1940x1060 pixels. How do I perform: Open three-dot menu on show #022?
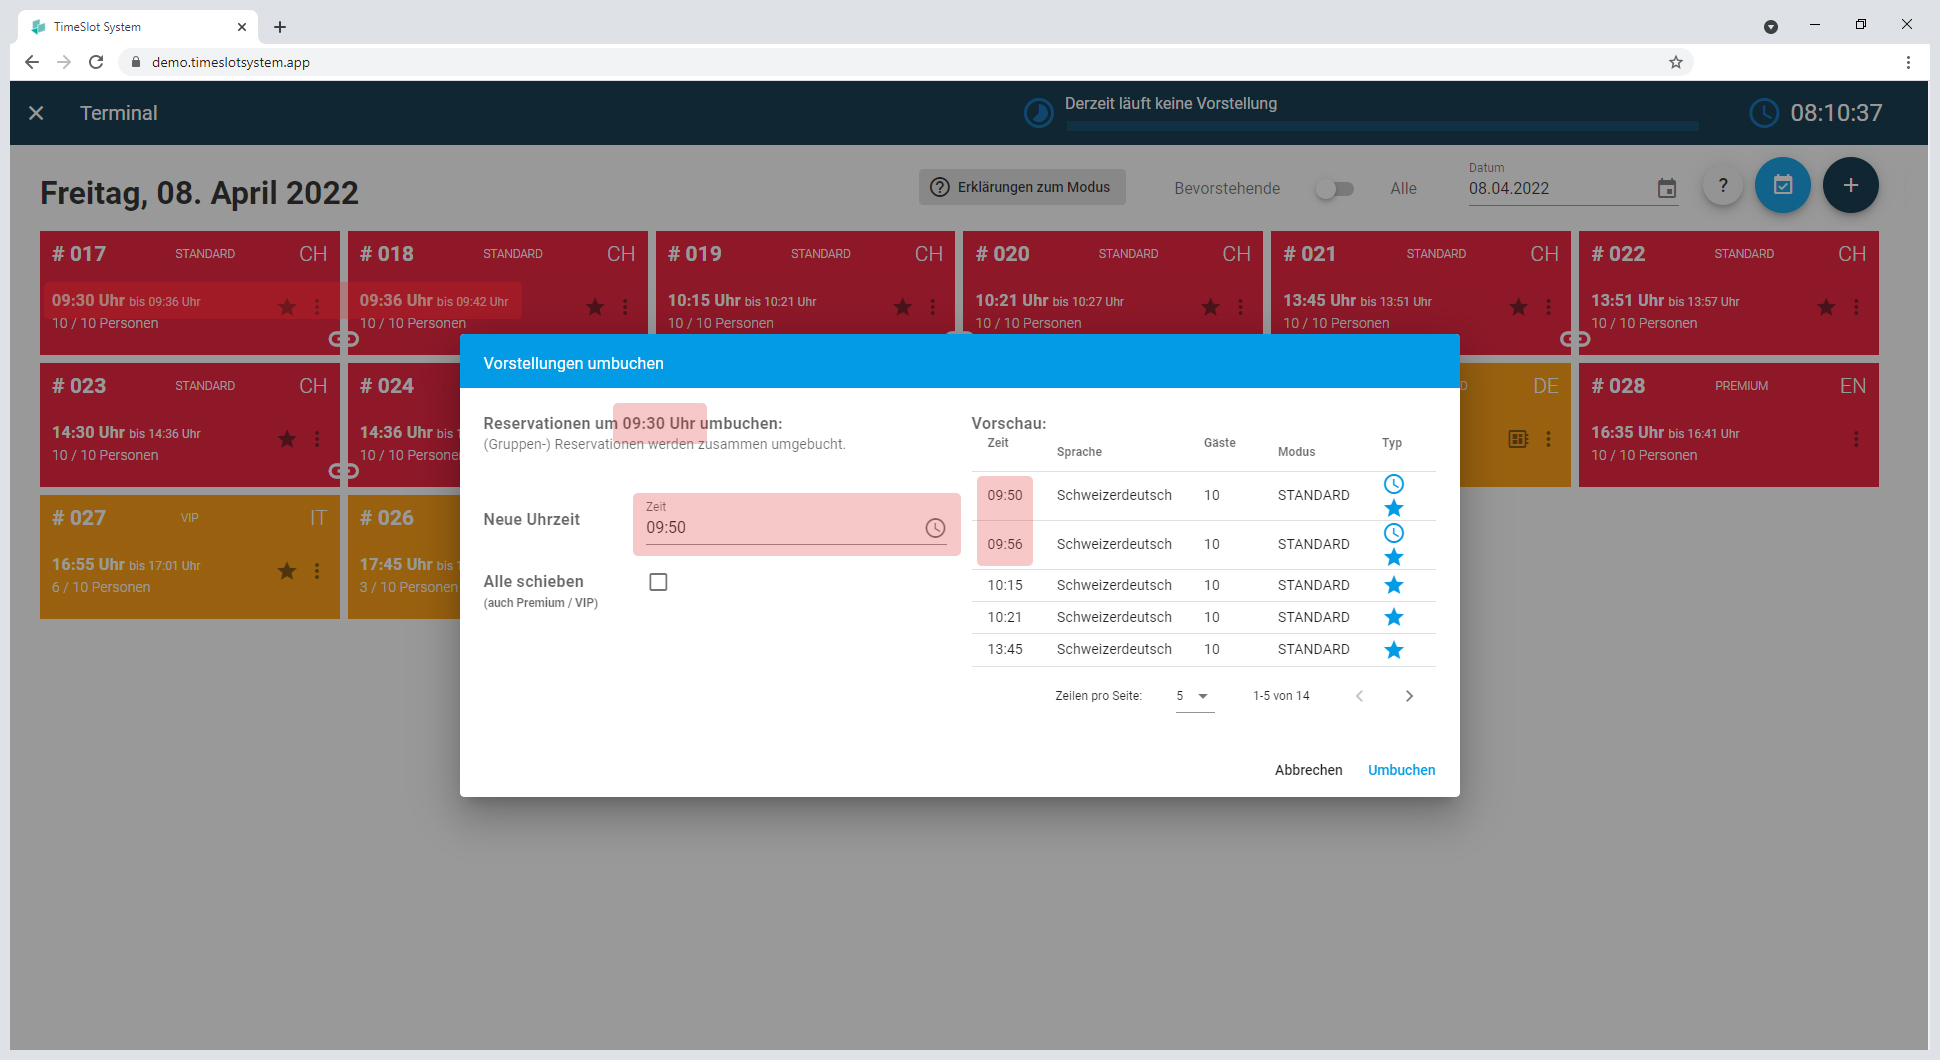coord(1856,307)
